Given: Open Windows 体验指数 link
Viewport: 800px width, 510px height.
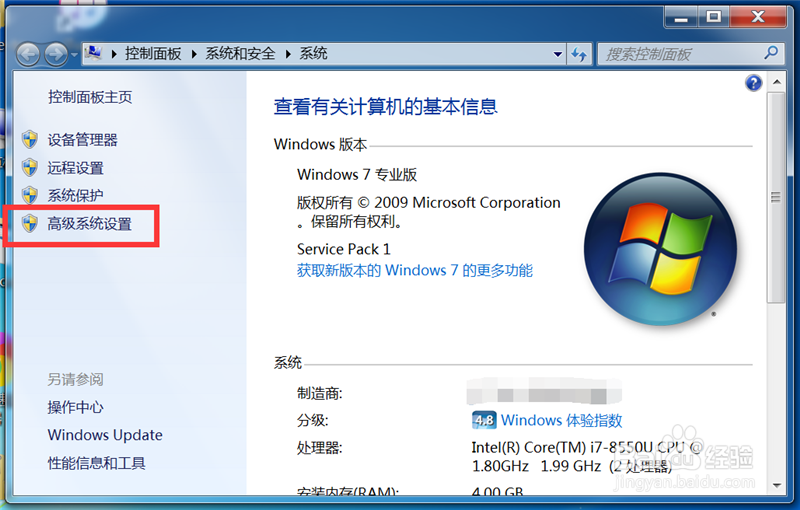Looking at the screenshot, I should pos(562,420).
